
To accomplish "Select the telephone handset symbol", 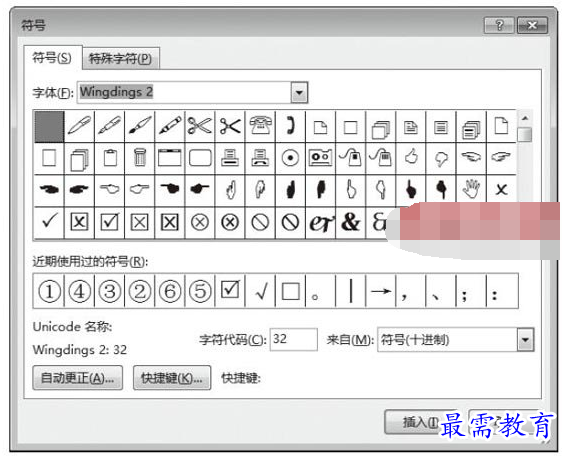I will (290, 126).
